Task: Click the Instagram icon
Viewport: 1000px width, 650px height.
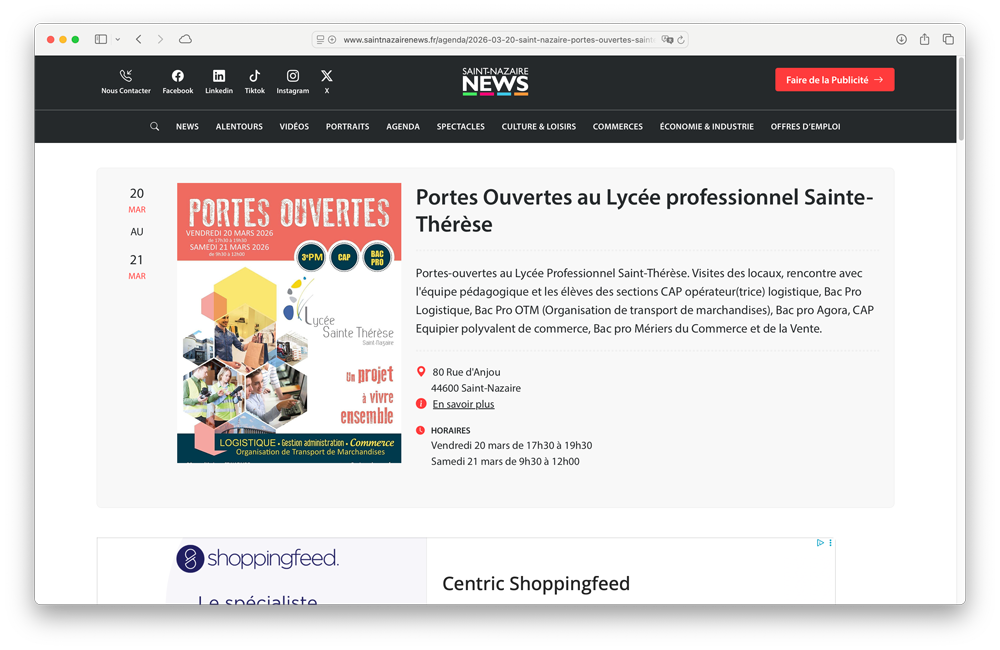Action: click(x=292, y=76)
